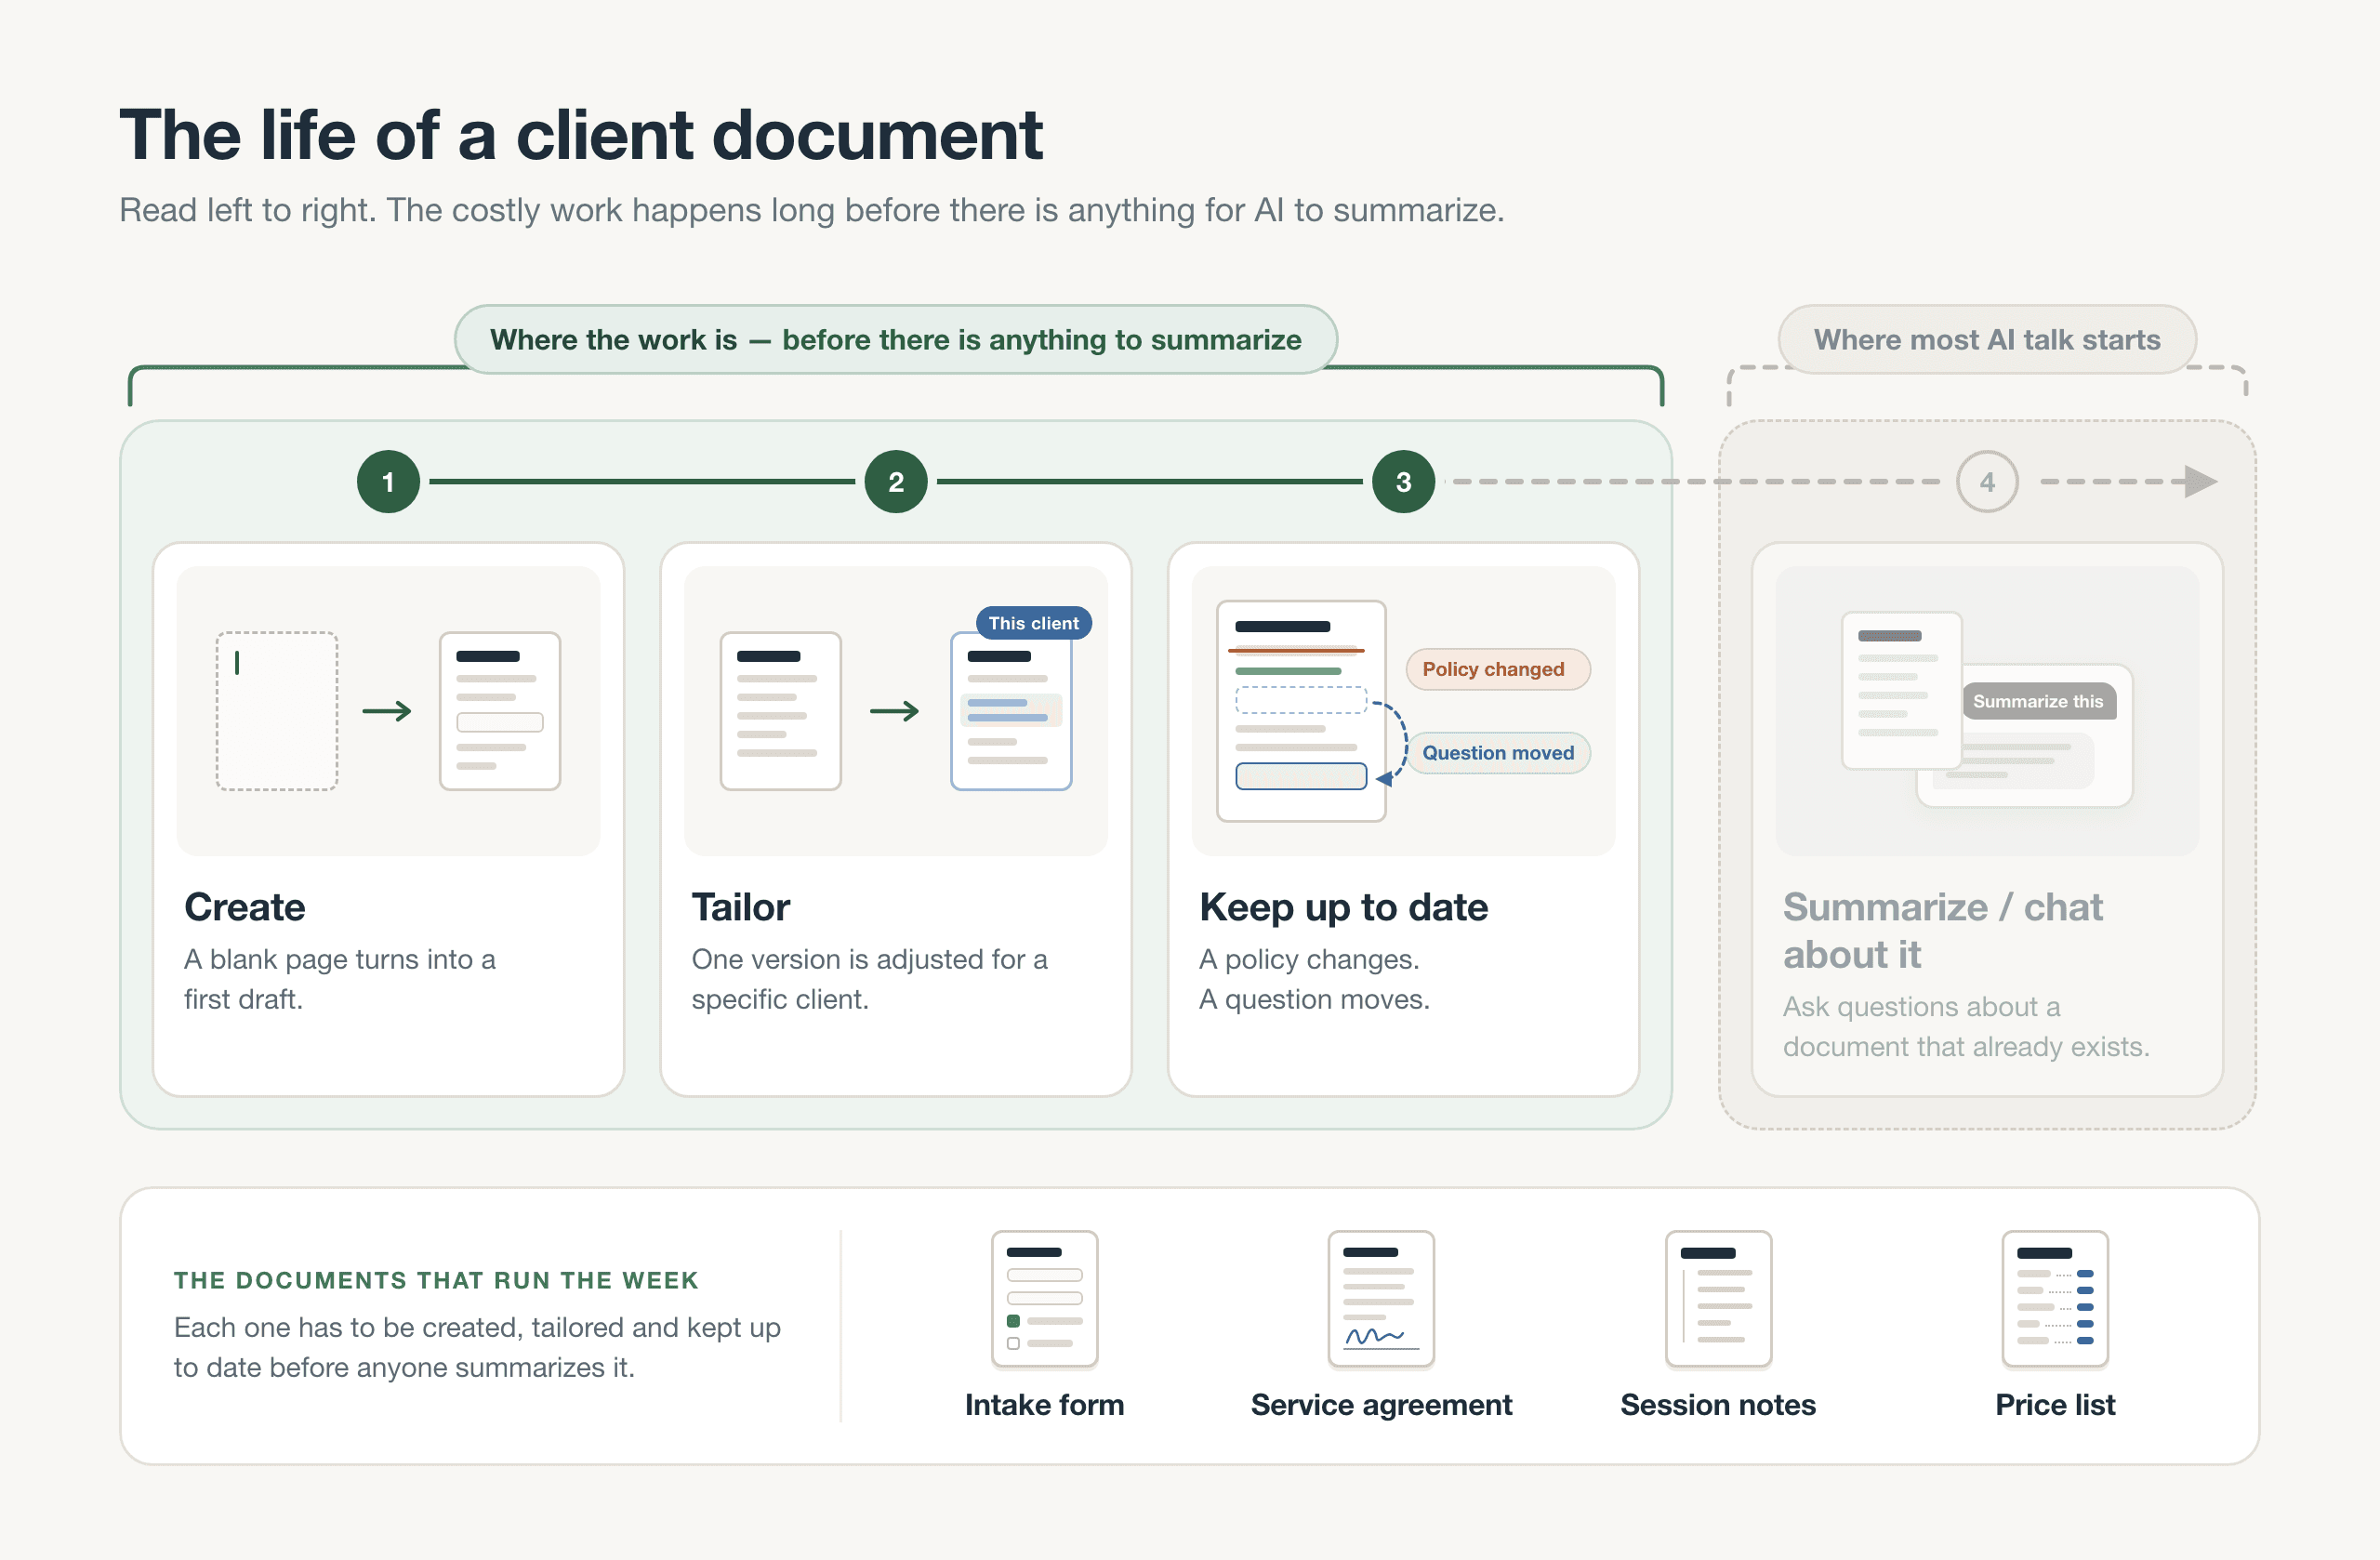The height and width of the screenshot is (1560, 2380).
Task: Select step 3 circle marker
Action: click(1404, 482)
